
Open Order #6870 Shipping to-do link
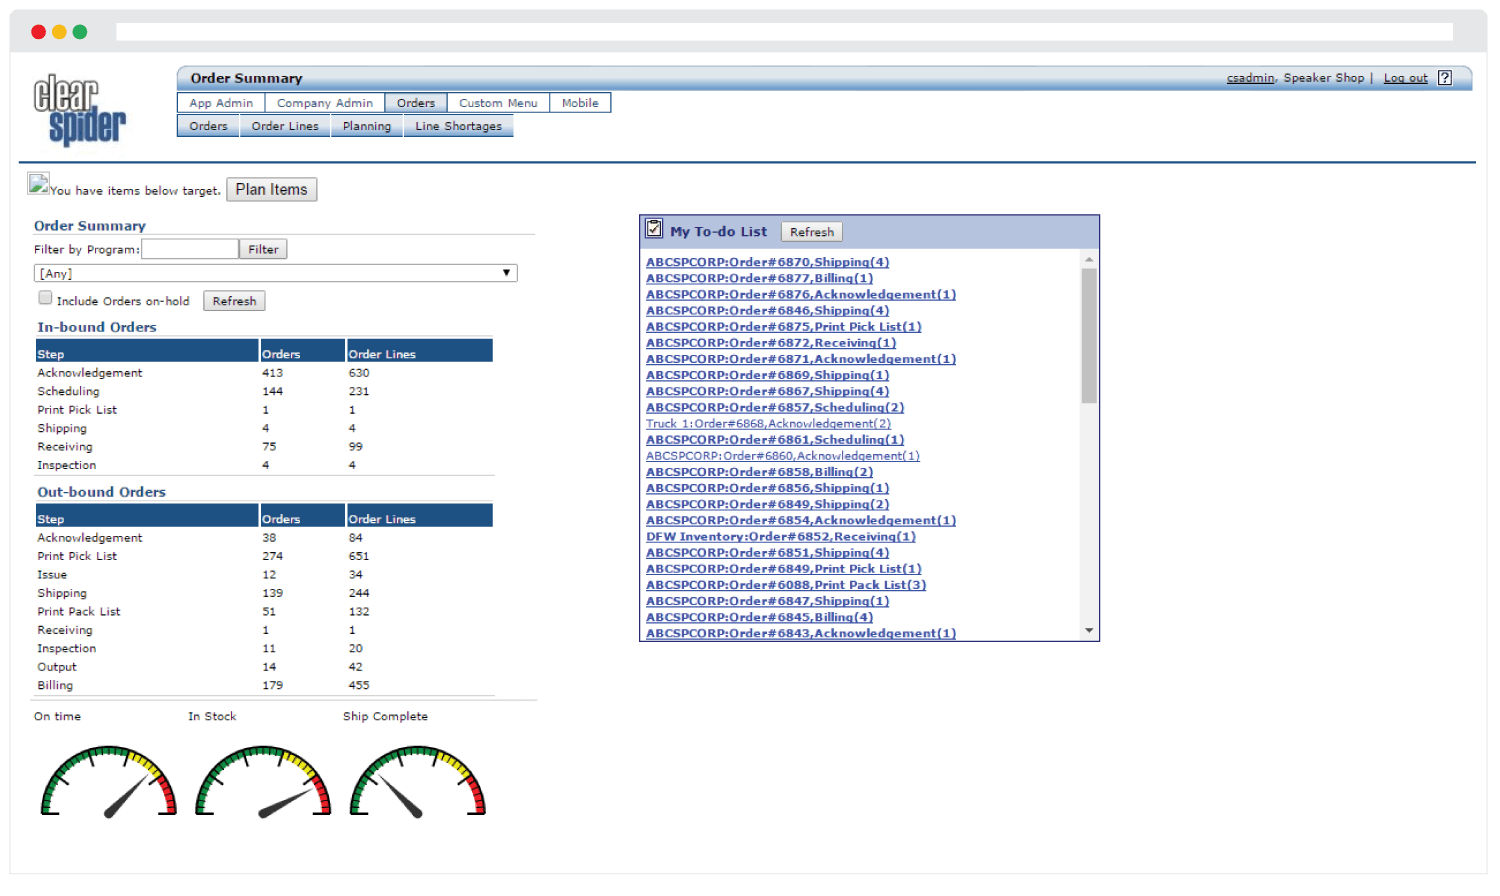[x=767, y=262]
